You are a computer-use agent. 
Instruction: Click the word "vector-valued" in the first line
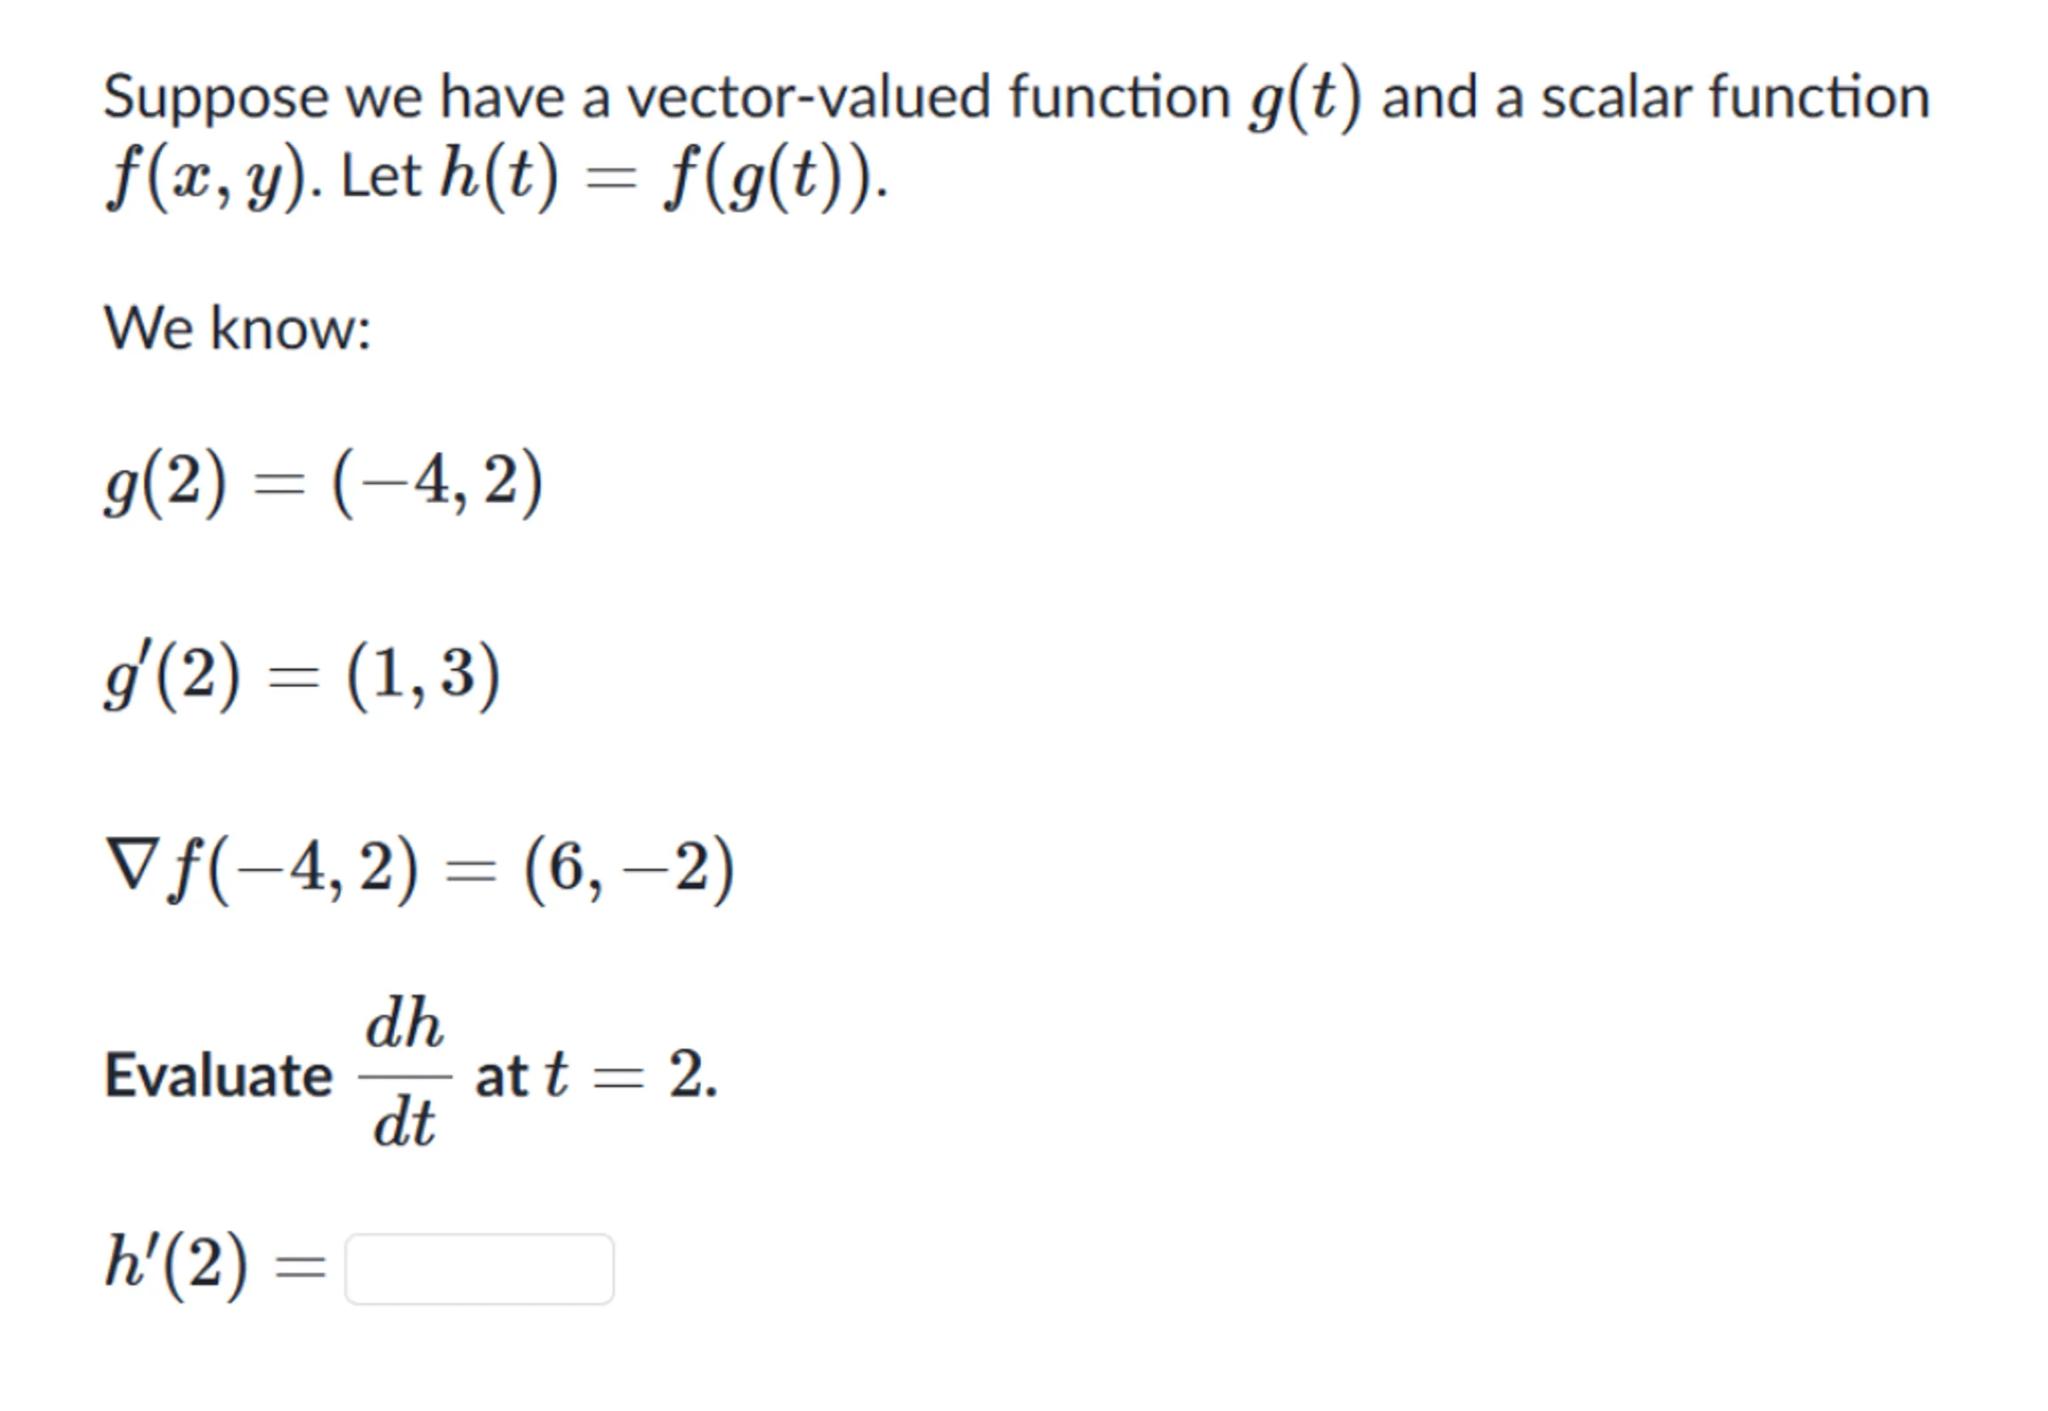pos(809,98)
